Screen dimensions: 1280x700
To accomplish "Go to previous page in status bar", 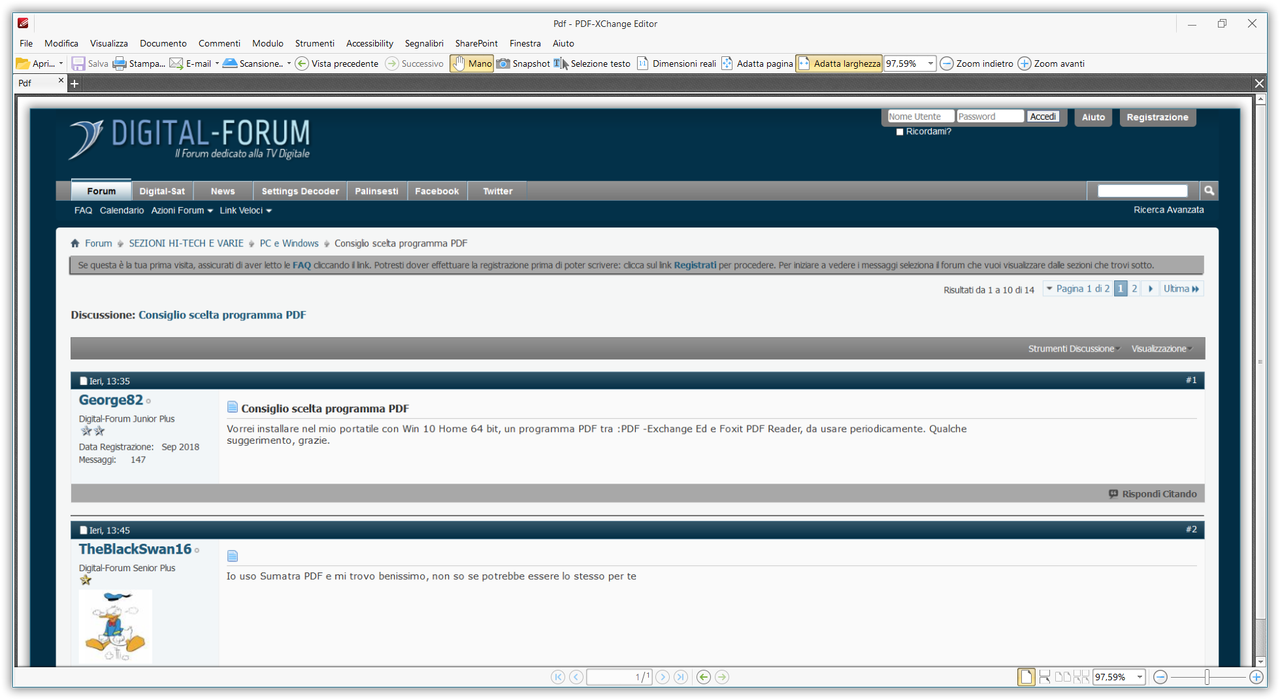I will (576, 677).
